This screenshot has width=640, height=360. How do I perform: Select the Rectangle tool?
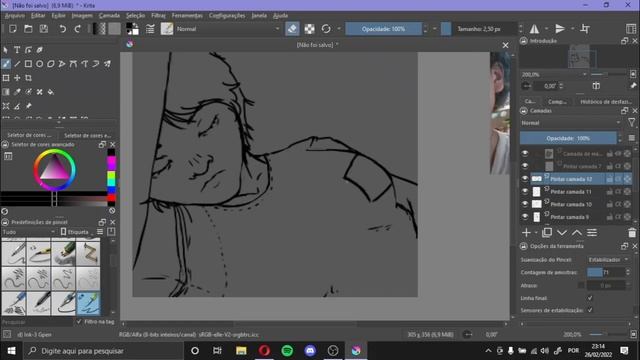28,64
